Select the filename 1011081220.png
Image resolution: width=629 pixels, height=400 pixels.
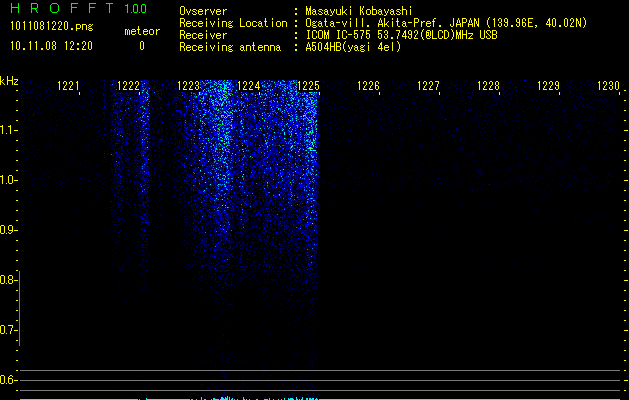click(x=52, y=26)
